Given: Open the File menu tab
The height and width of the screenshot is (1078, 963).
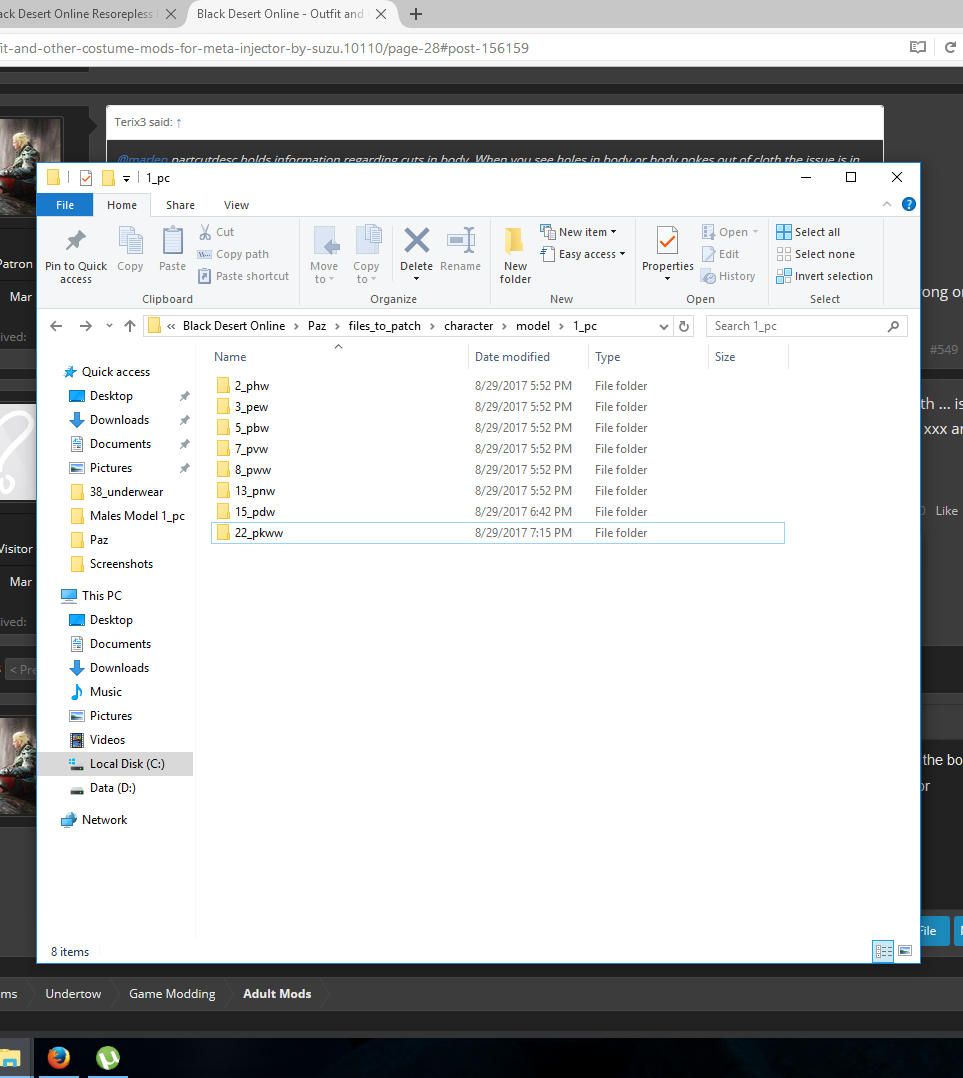Looking at the screenshot, I should pos(65,205).
